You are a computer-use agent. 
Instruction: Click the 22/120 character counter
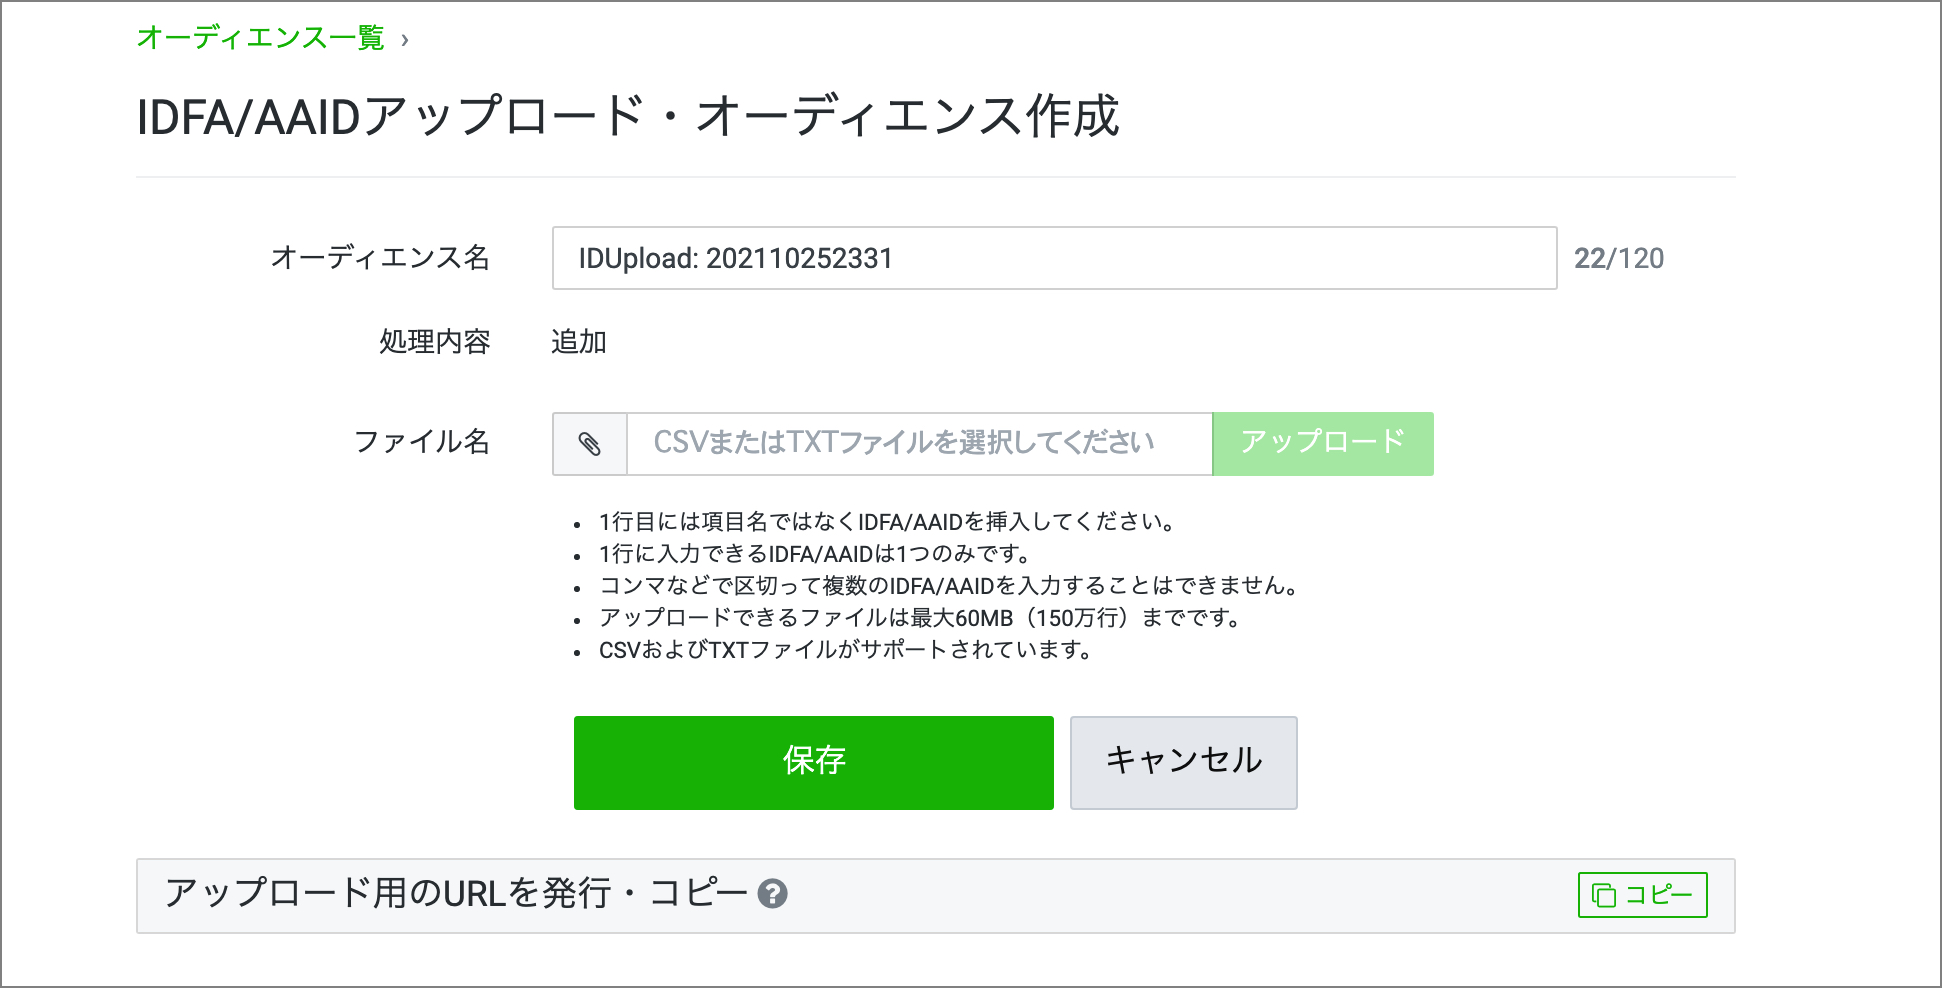1618,258
